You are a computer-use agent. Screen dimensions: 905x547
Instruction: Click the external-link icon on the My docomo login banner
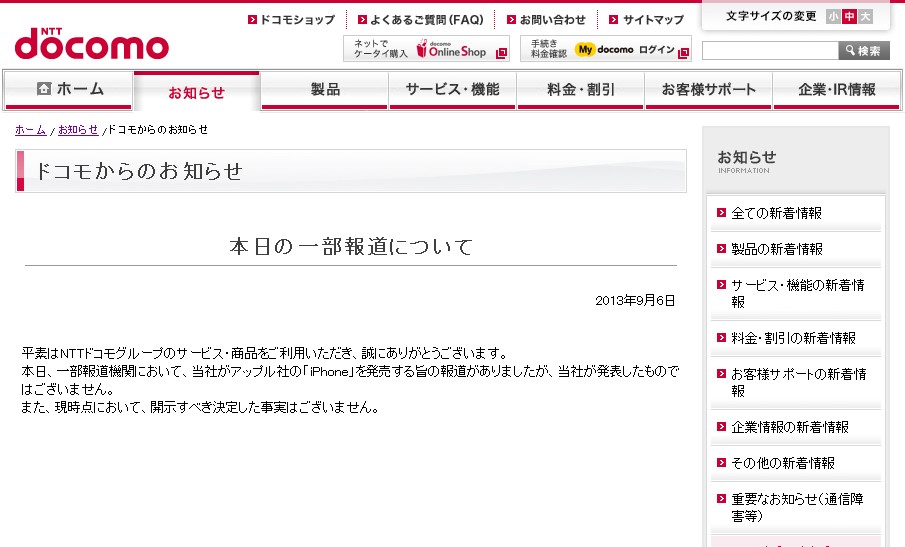683,53
